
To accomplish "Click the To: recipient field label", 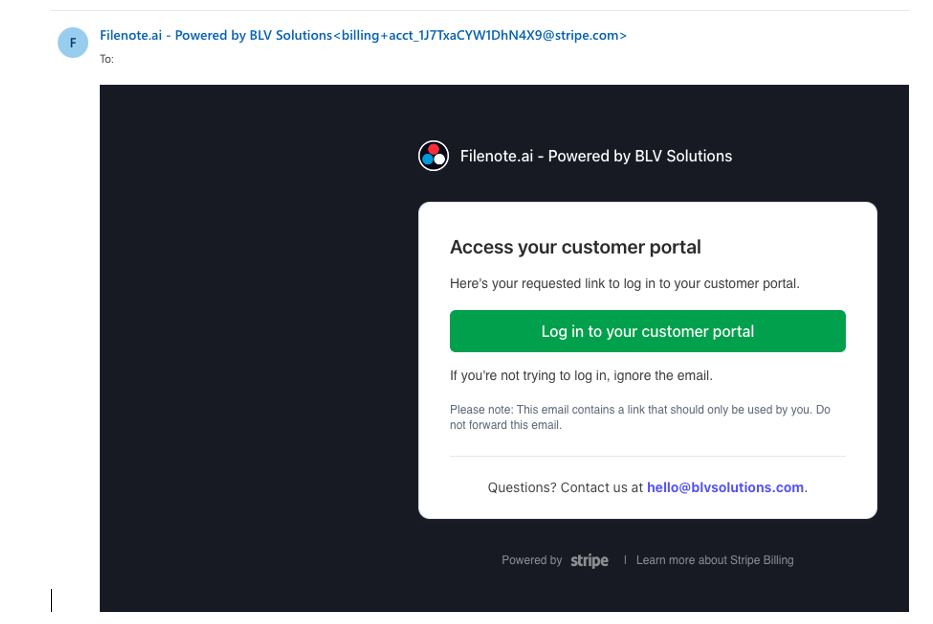I will point(107,59).
